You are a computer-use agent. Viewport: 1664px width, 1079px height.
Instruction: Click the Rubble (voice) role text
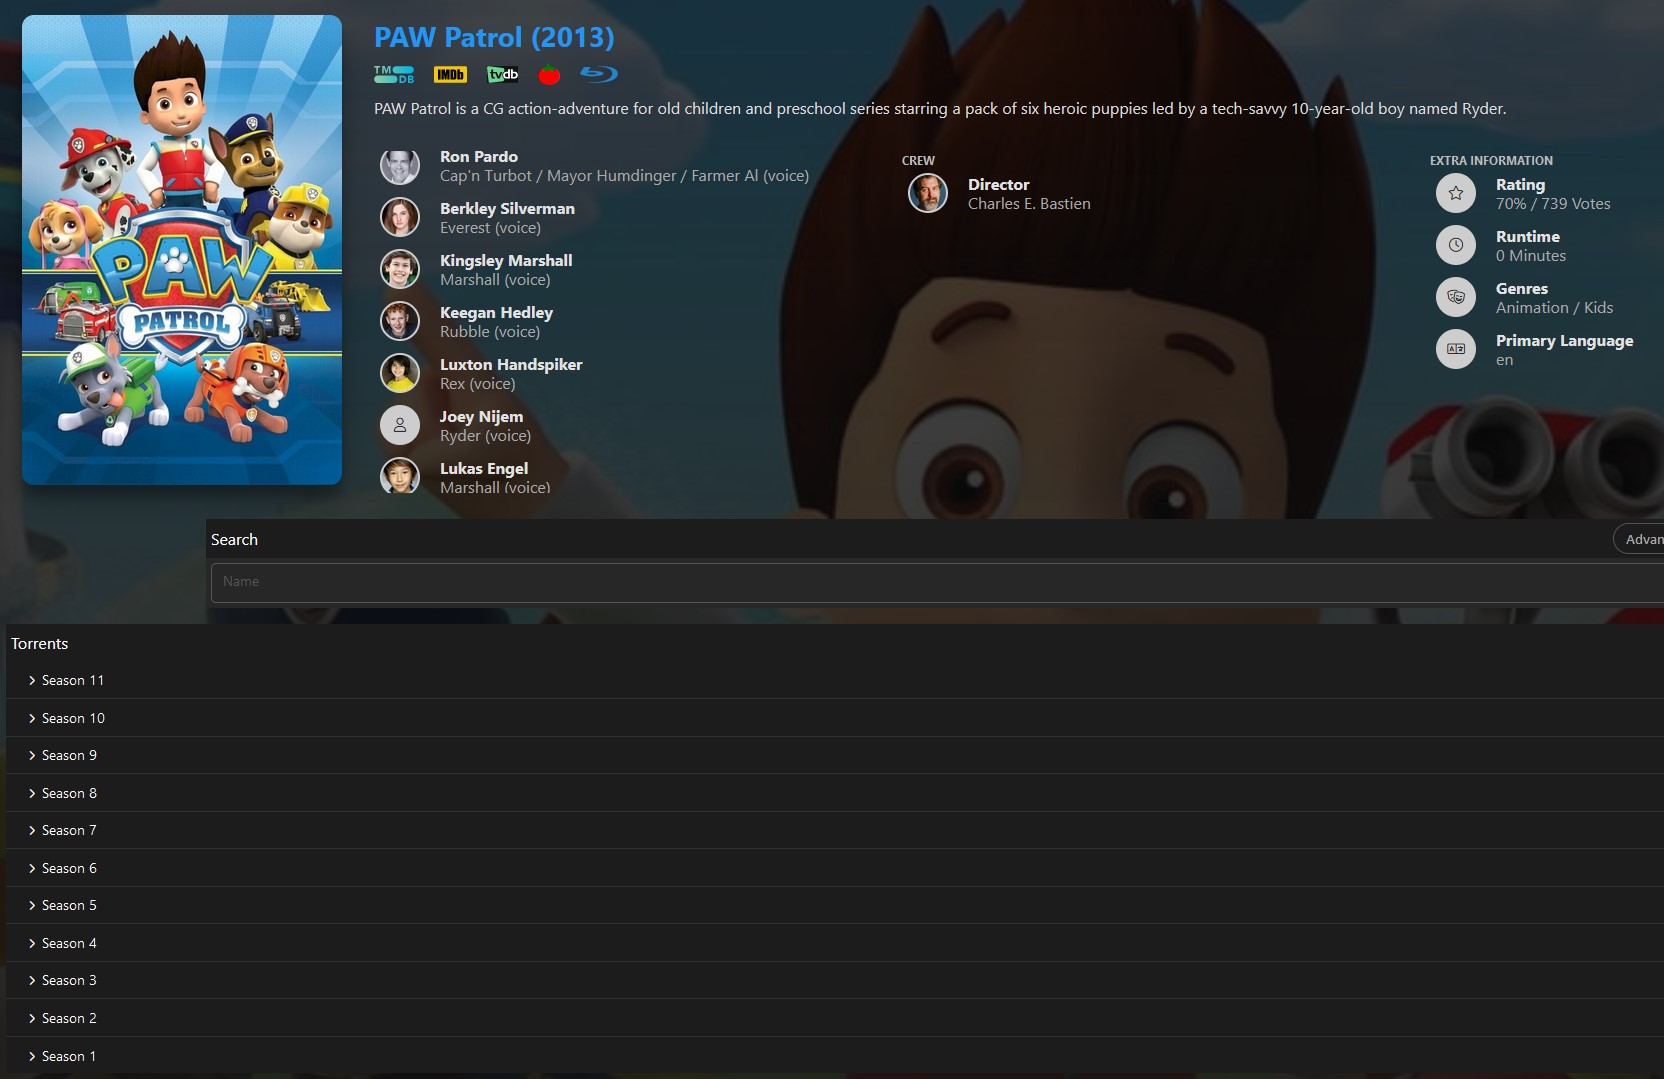490,332
